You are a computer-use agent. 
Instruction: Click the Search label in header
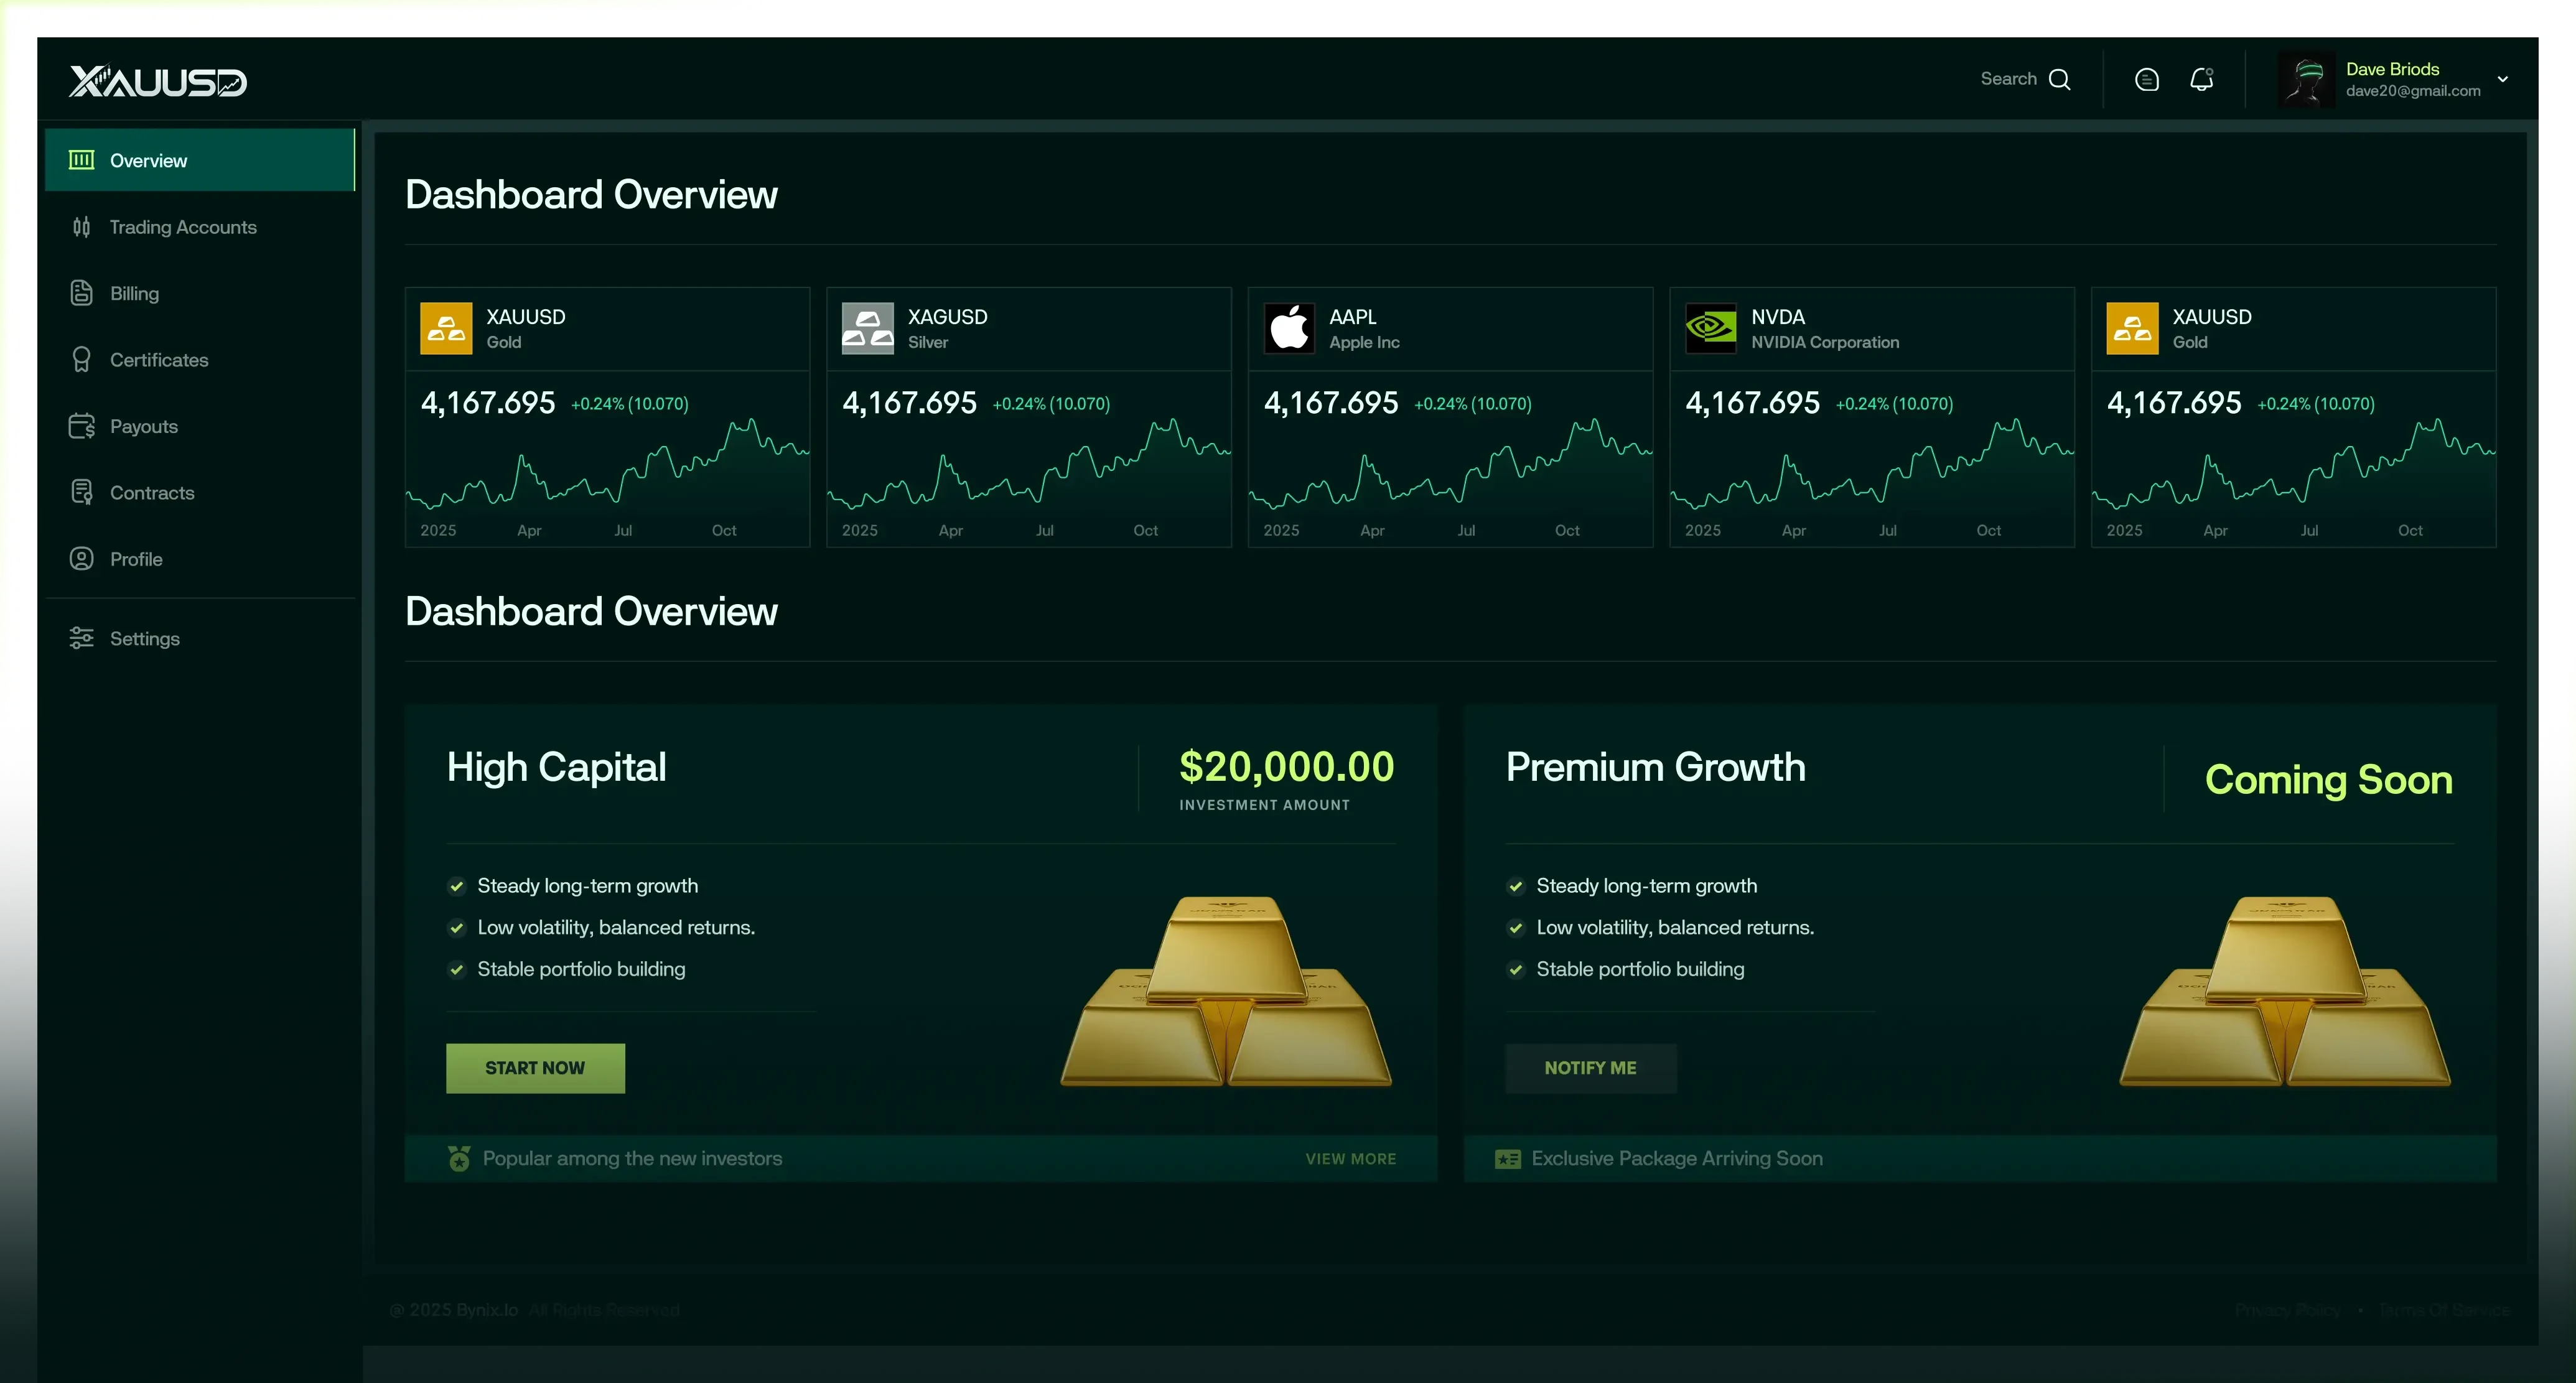2009,79
